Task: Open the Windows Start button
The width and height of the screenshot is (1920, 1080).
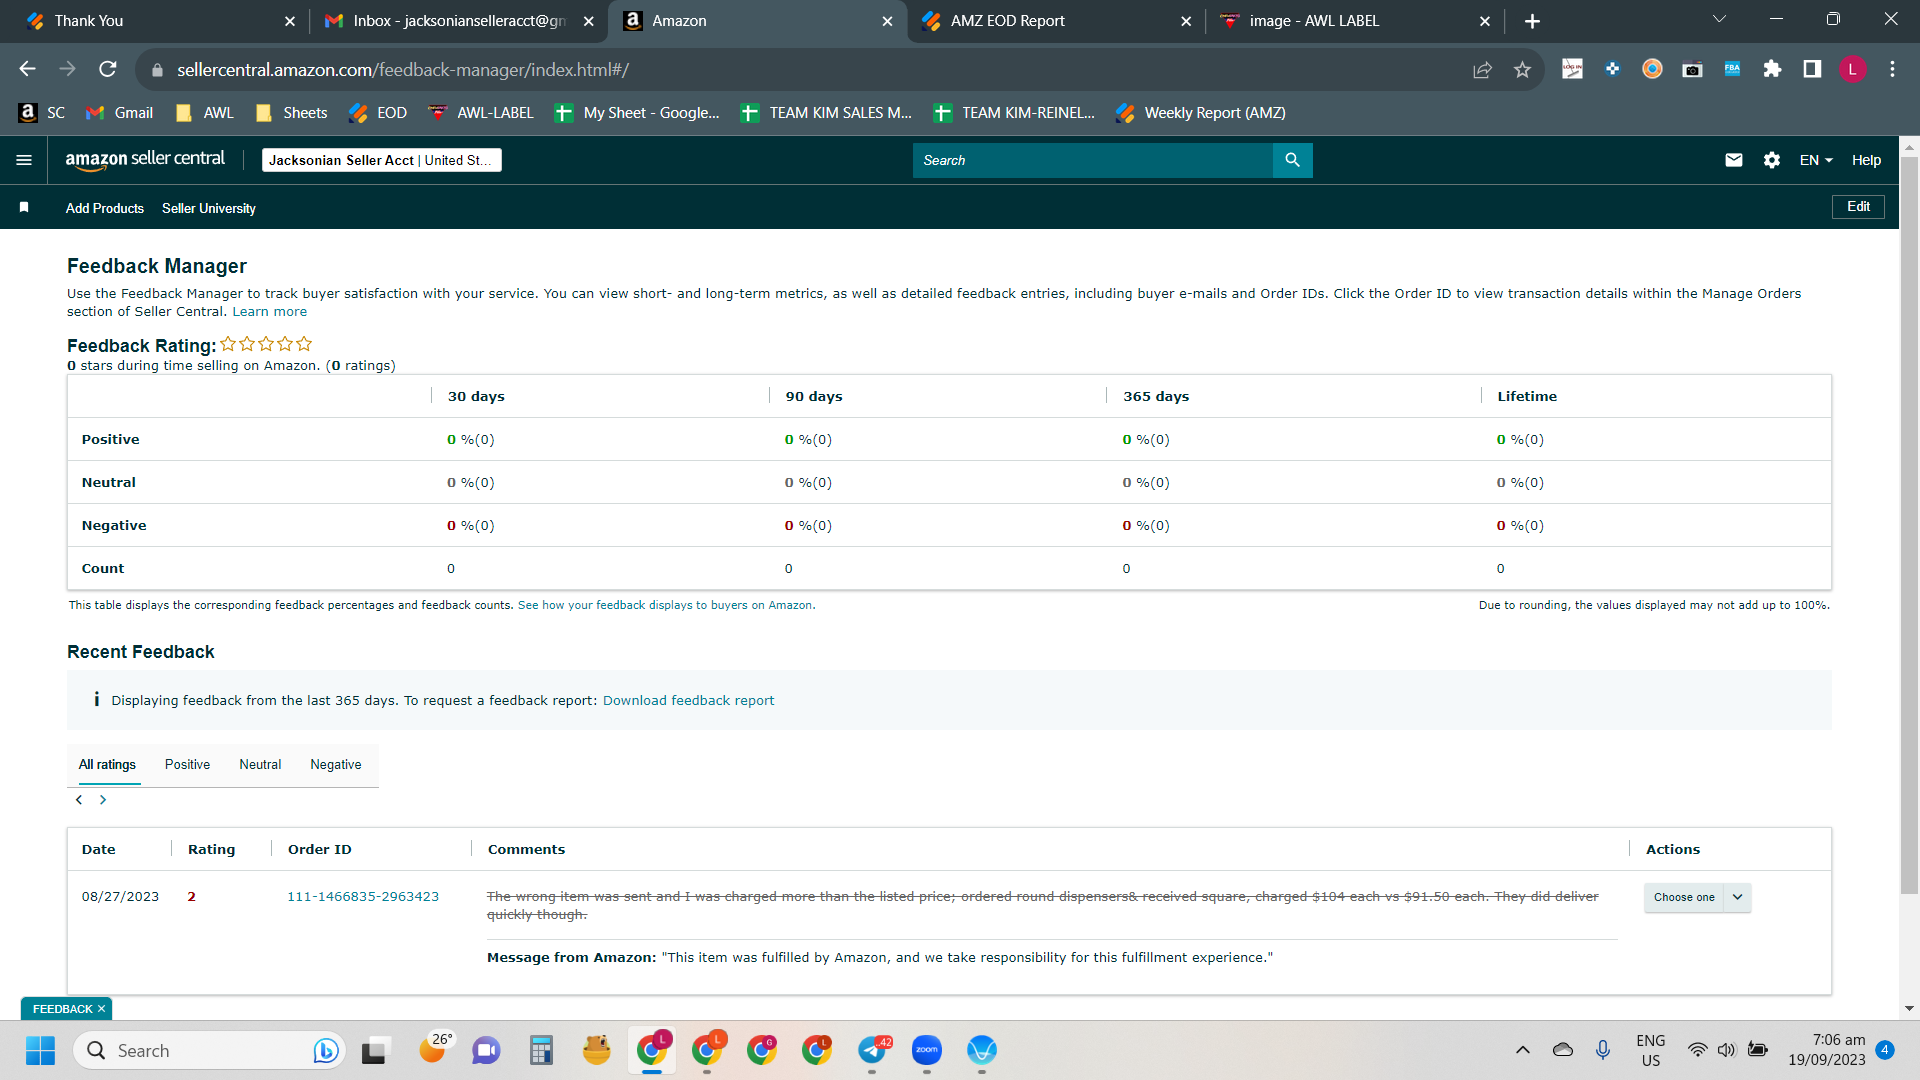Action: [41, 1050]
